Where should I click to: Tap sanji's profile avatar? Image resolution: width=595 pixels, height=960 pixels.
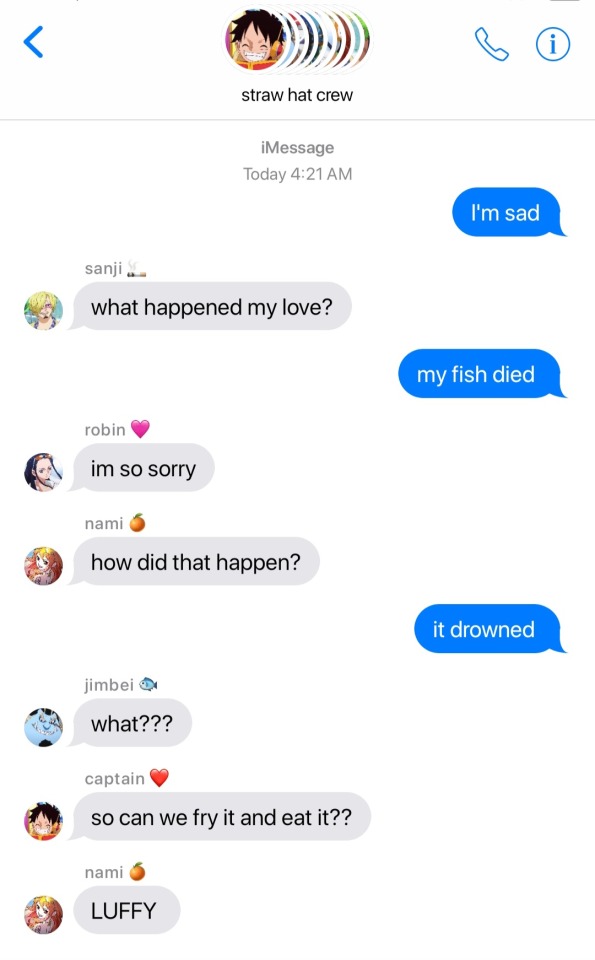pyautogui.click(x=43, y=310)
